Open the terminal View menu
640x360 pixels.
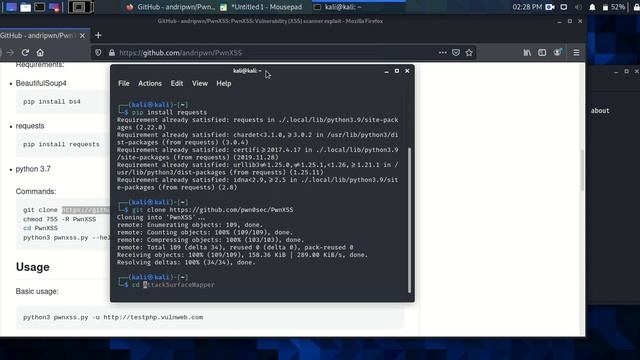[x=200, y=83]
